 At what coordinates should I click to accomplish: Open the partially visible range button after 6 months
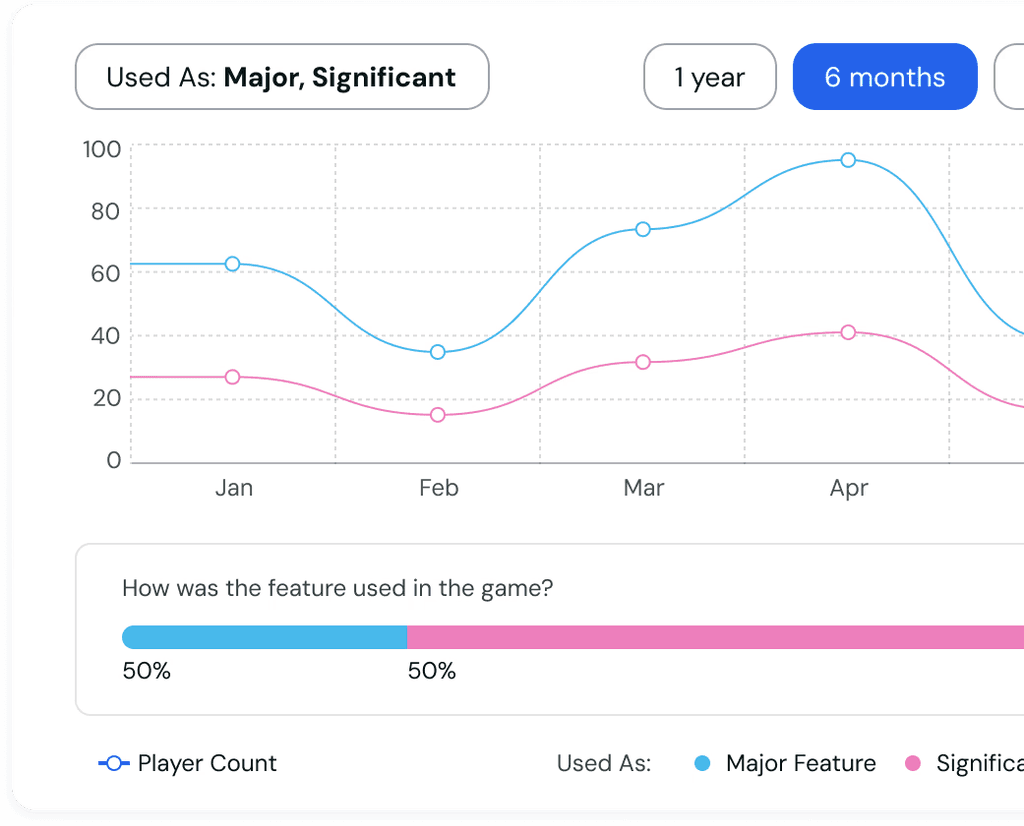click(x=1009, y=77)
